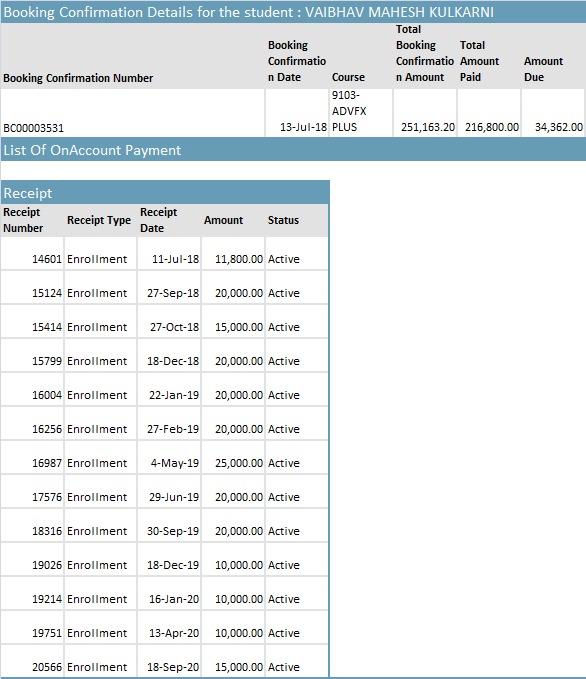Select the 25,000.00 amount for receipt 16987
The width and height of the screenshot is (586, 679).
tap(239, 463)
